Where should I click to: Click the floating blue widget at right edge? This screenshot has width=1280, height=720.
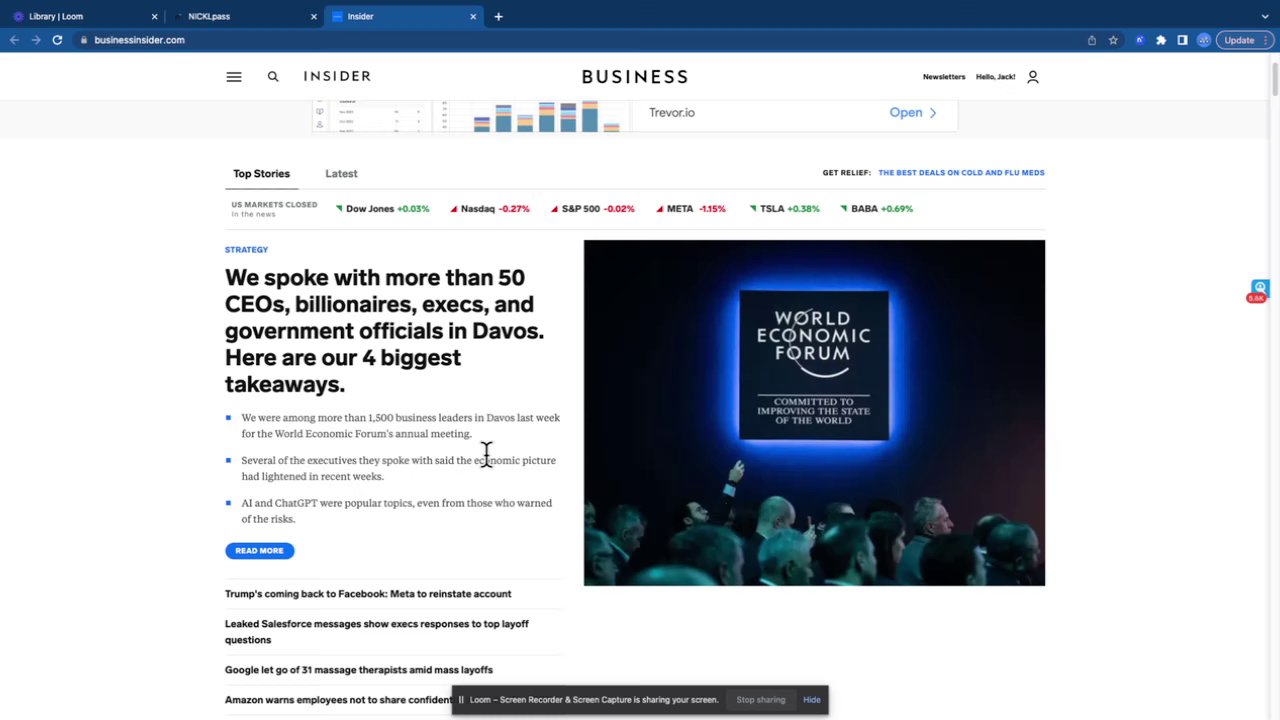click(x=1260, y=289)
